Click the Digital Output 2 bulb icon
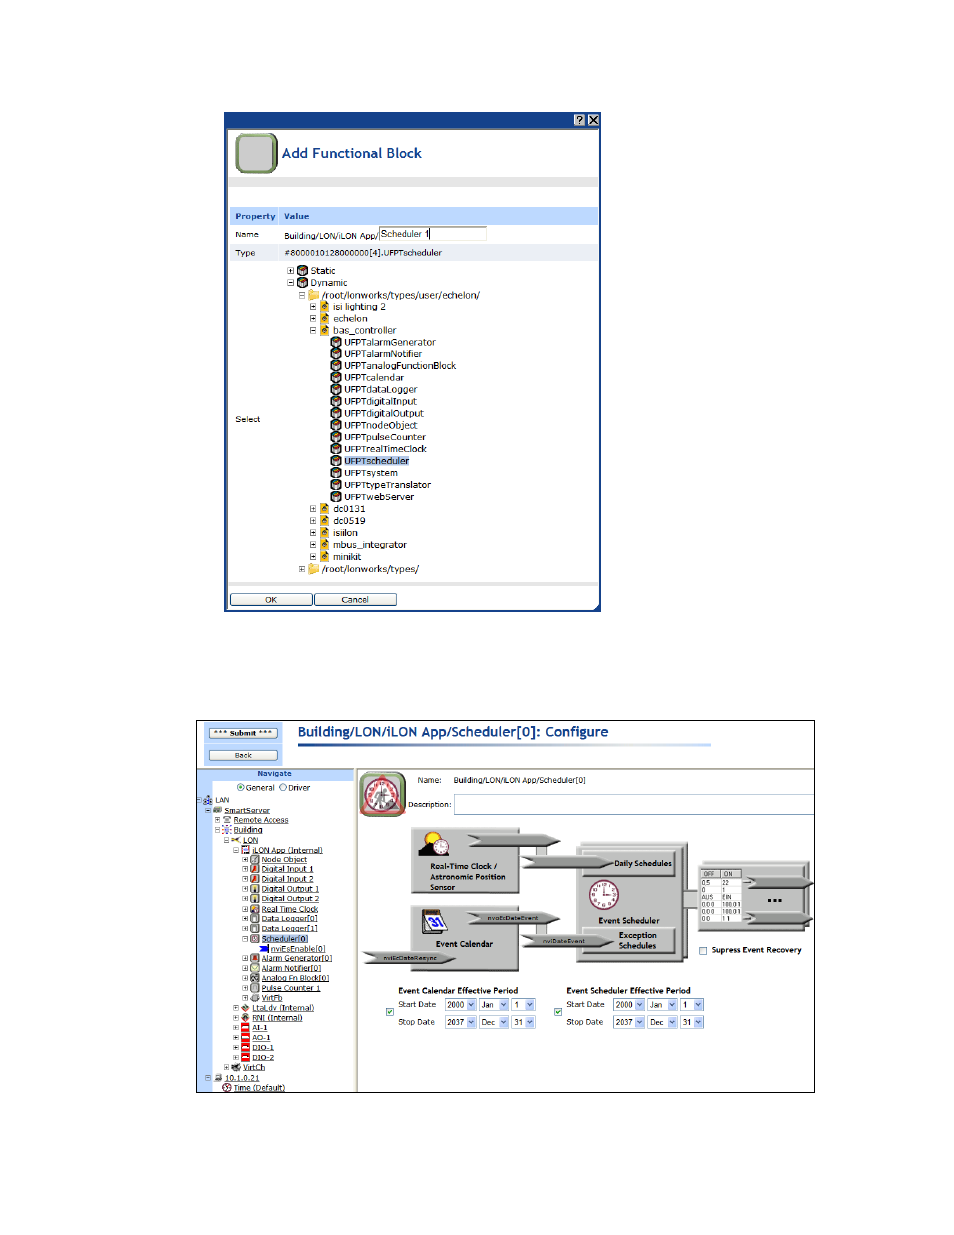 (x=254, y=899)
